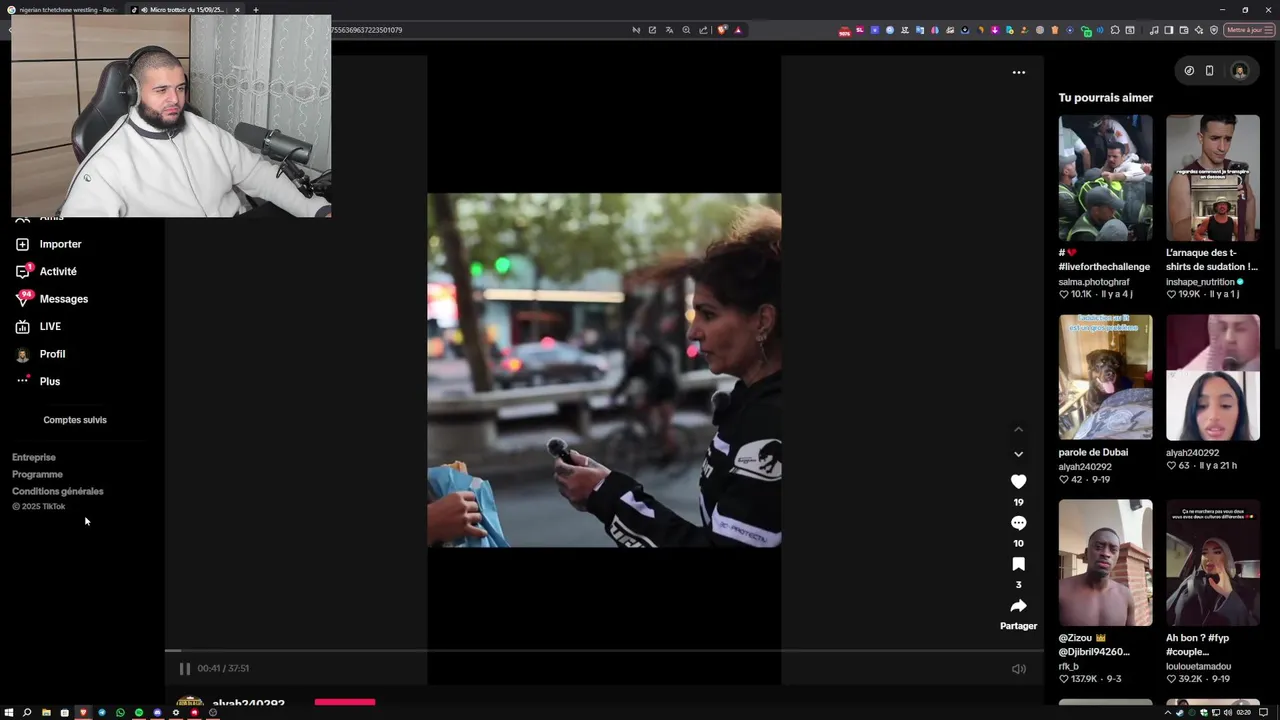Open the #liveforthechallenge recommended video thumbnail
The image size is (1280, 720).
click(1105, 178)
